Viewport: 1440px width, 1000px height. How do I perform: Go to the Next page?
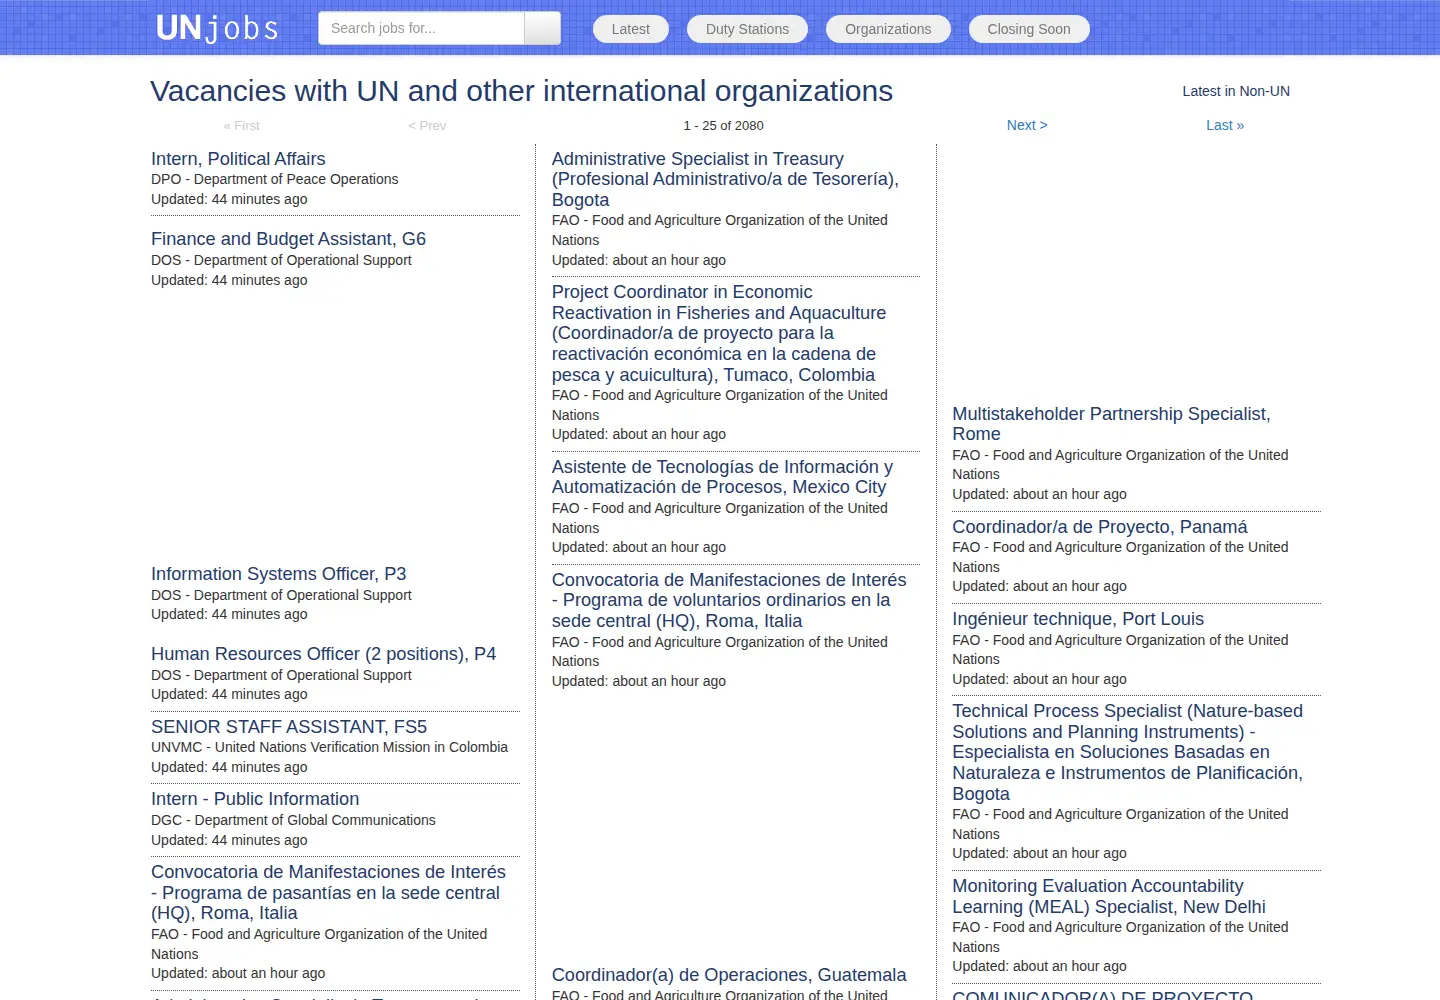pyautogui.click(x=1027, y=125)
